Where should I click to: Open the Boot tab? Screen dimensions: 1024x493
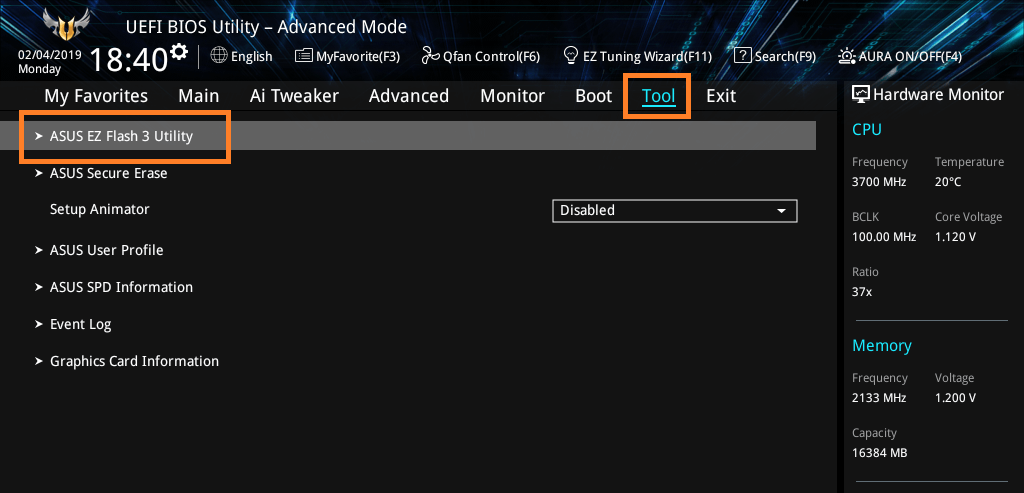click(x=594, y=96)
